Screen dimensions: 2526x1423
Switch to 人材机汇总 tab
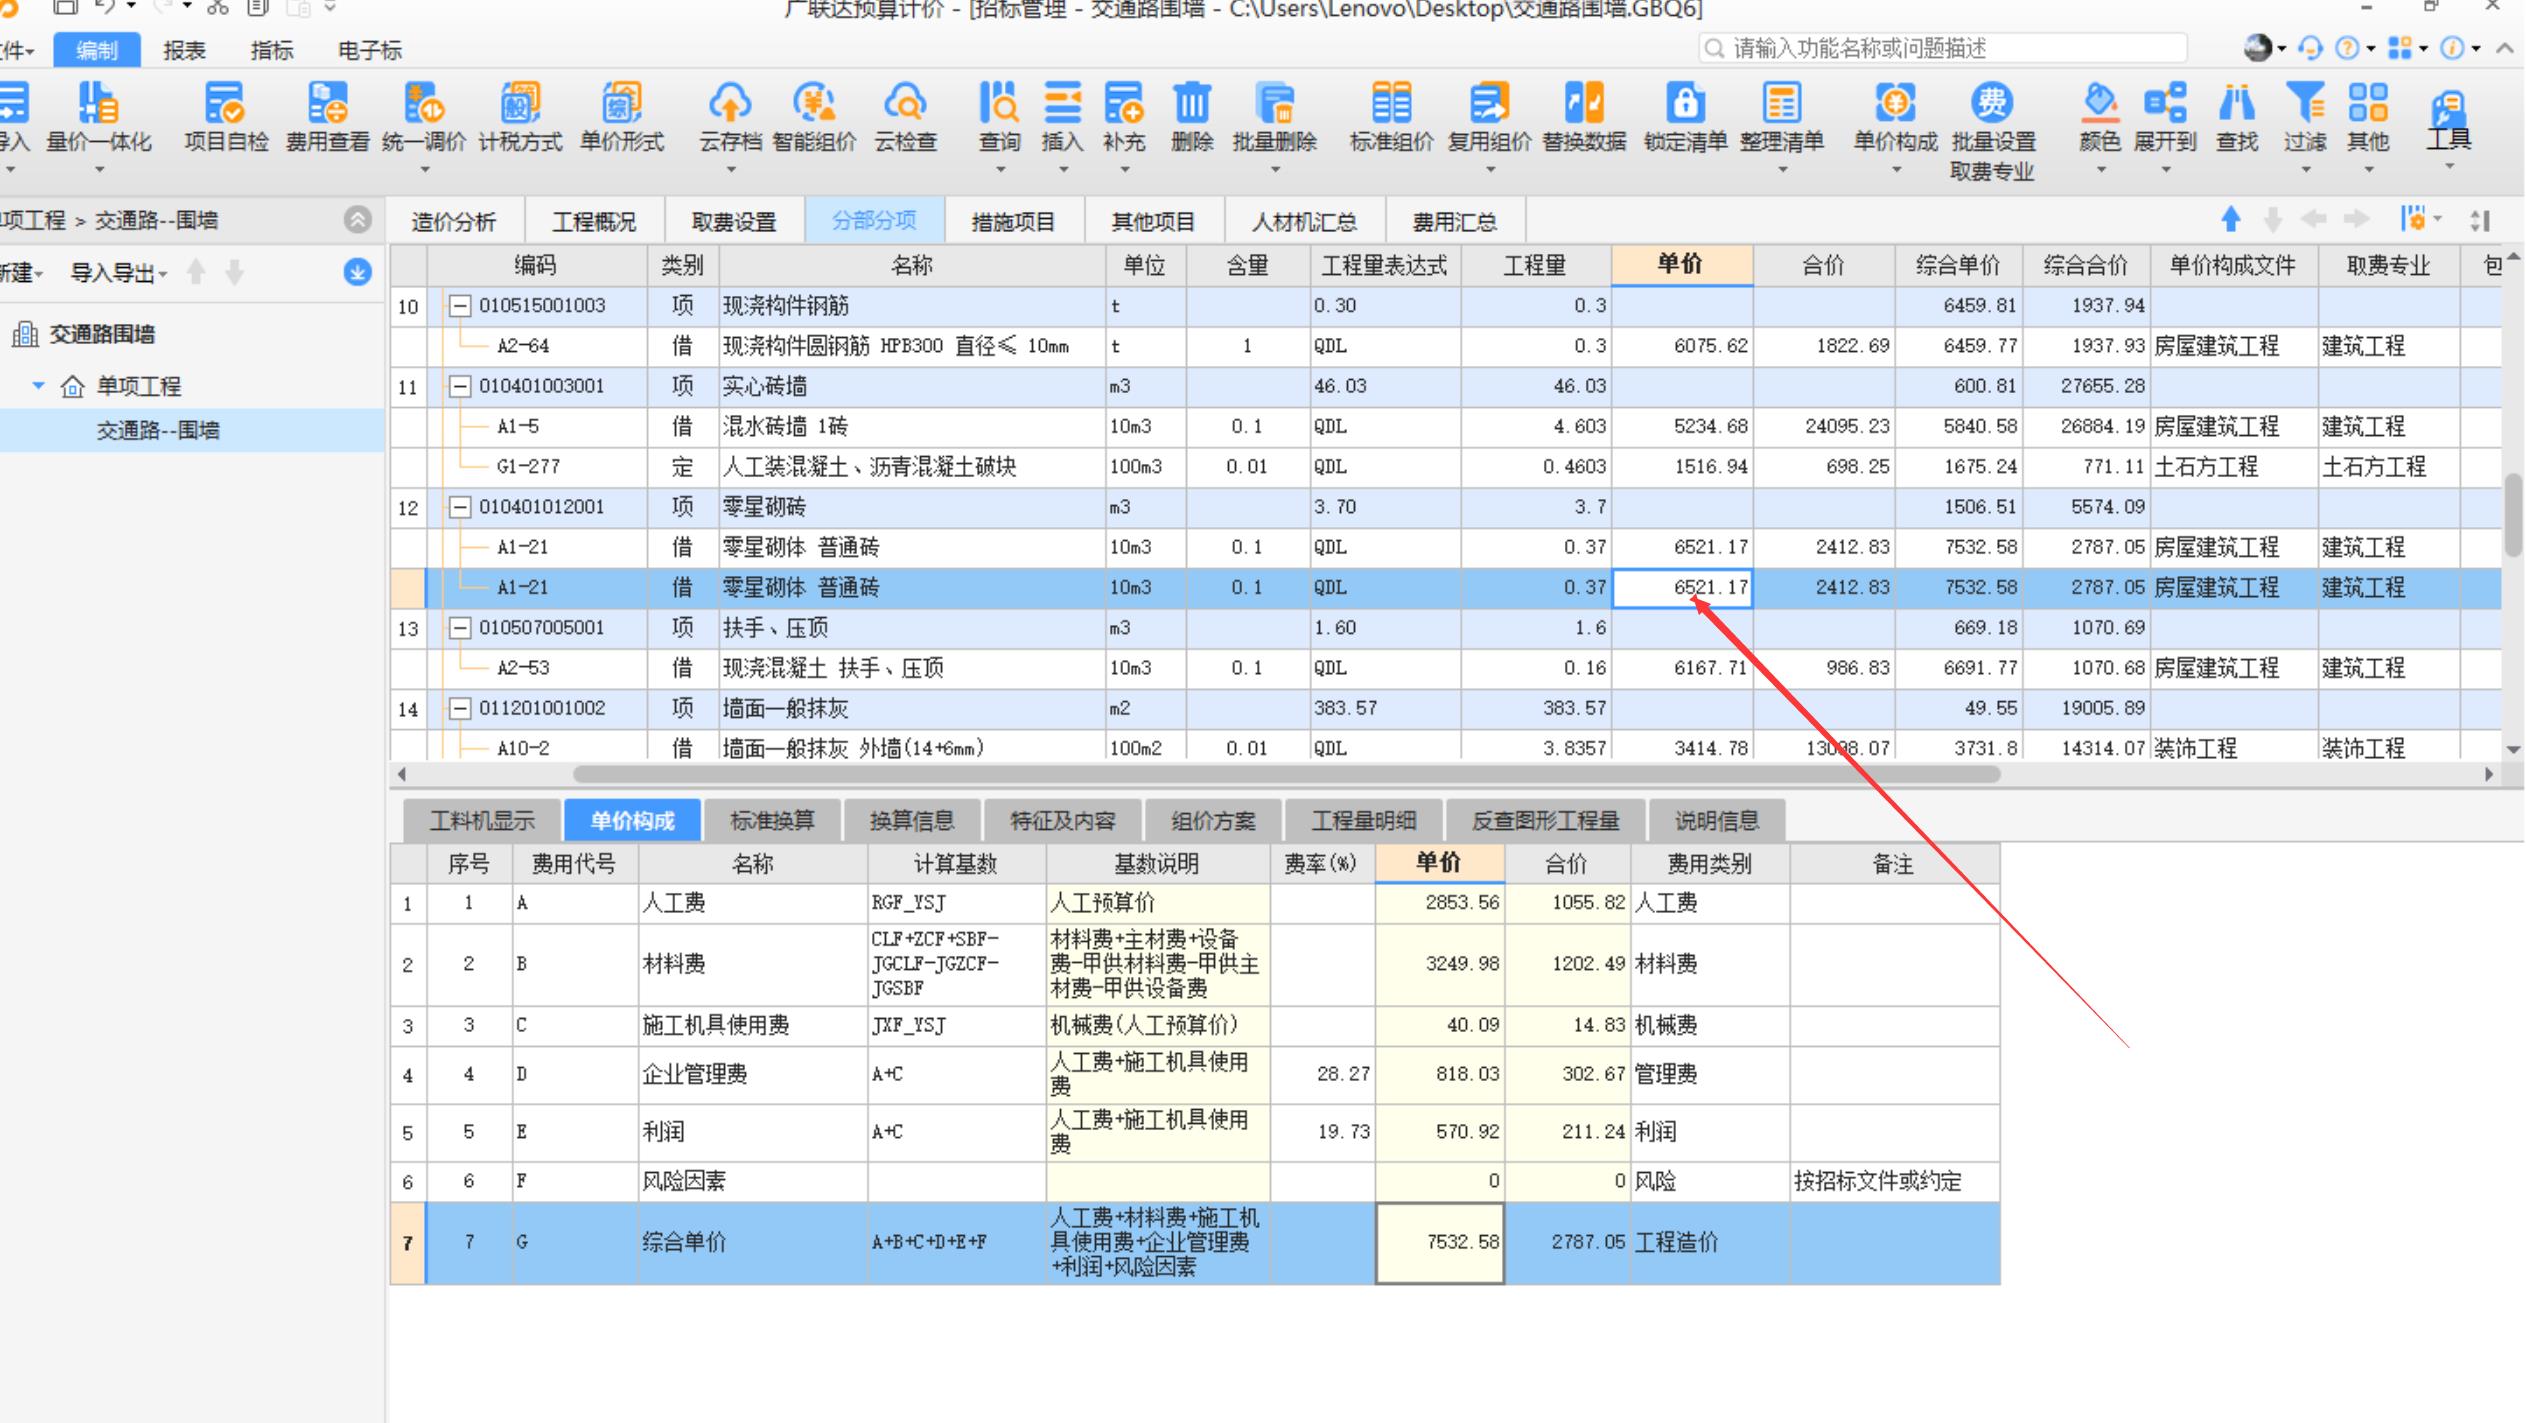[x=1304, y=221]
